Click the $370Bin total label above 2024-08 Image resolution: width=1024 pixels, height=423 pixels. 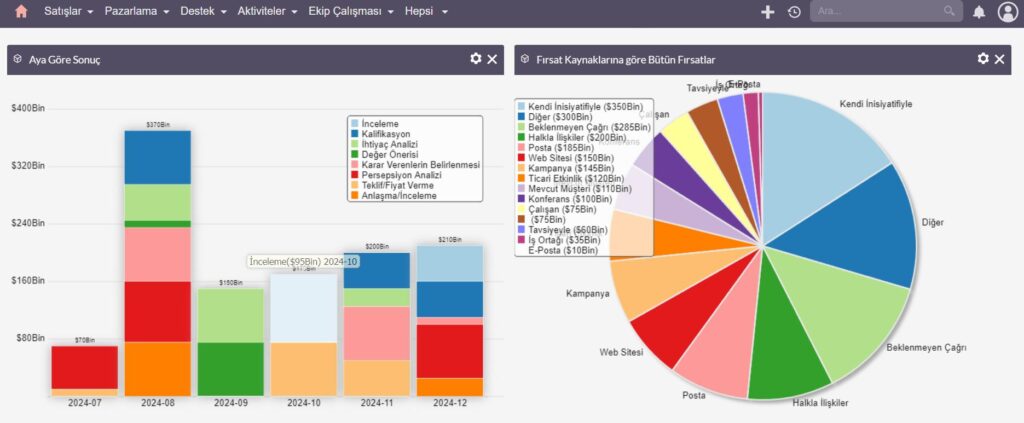[x=158, y=125]
